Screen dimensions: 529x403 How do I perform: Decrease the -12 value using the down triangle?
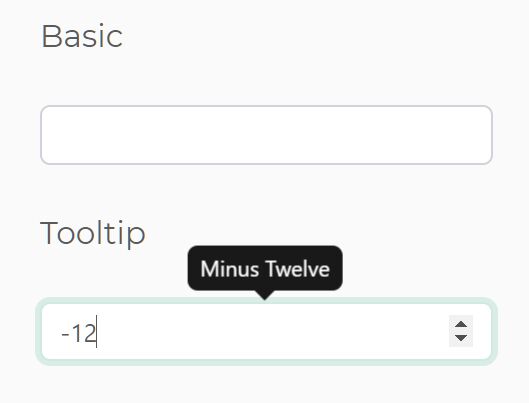click(461, 338)
